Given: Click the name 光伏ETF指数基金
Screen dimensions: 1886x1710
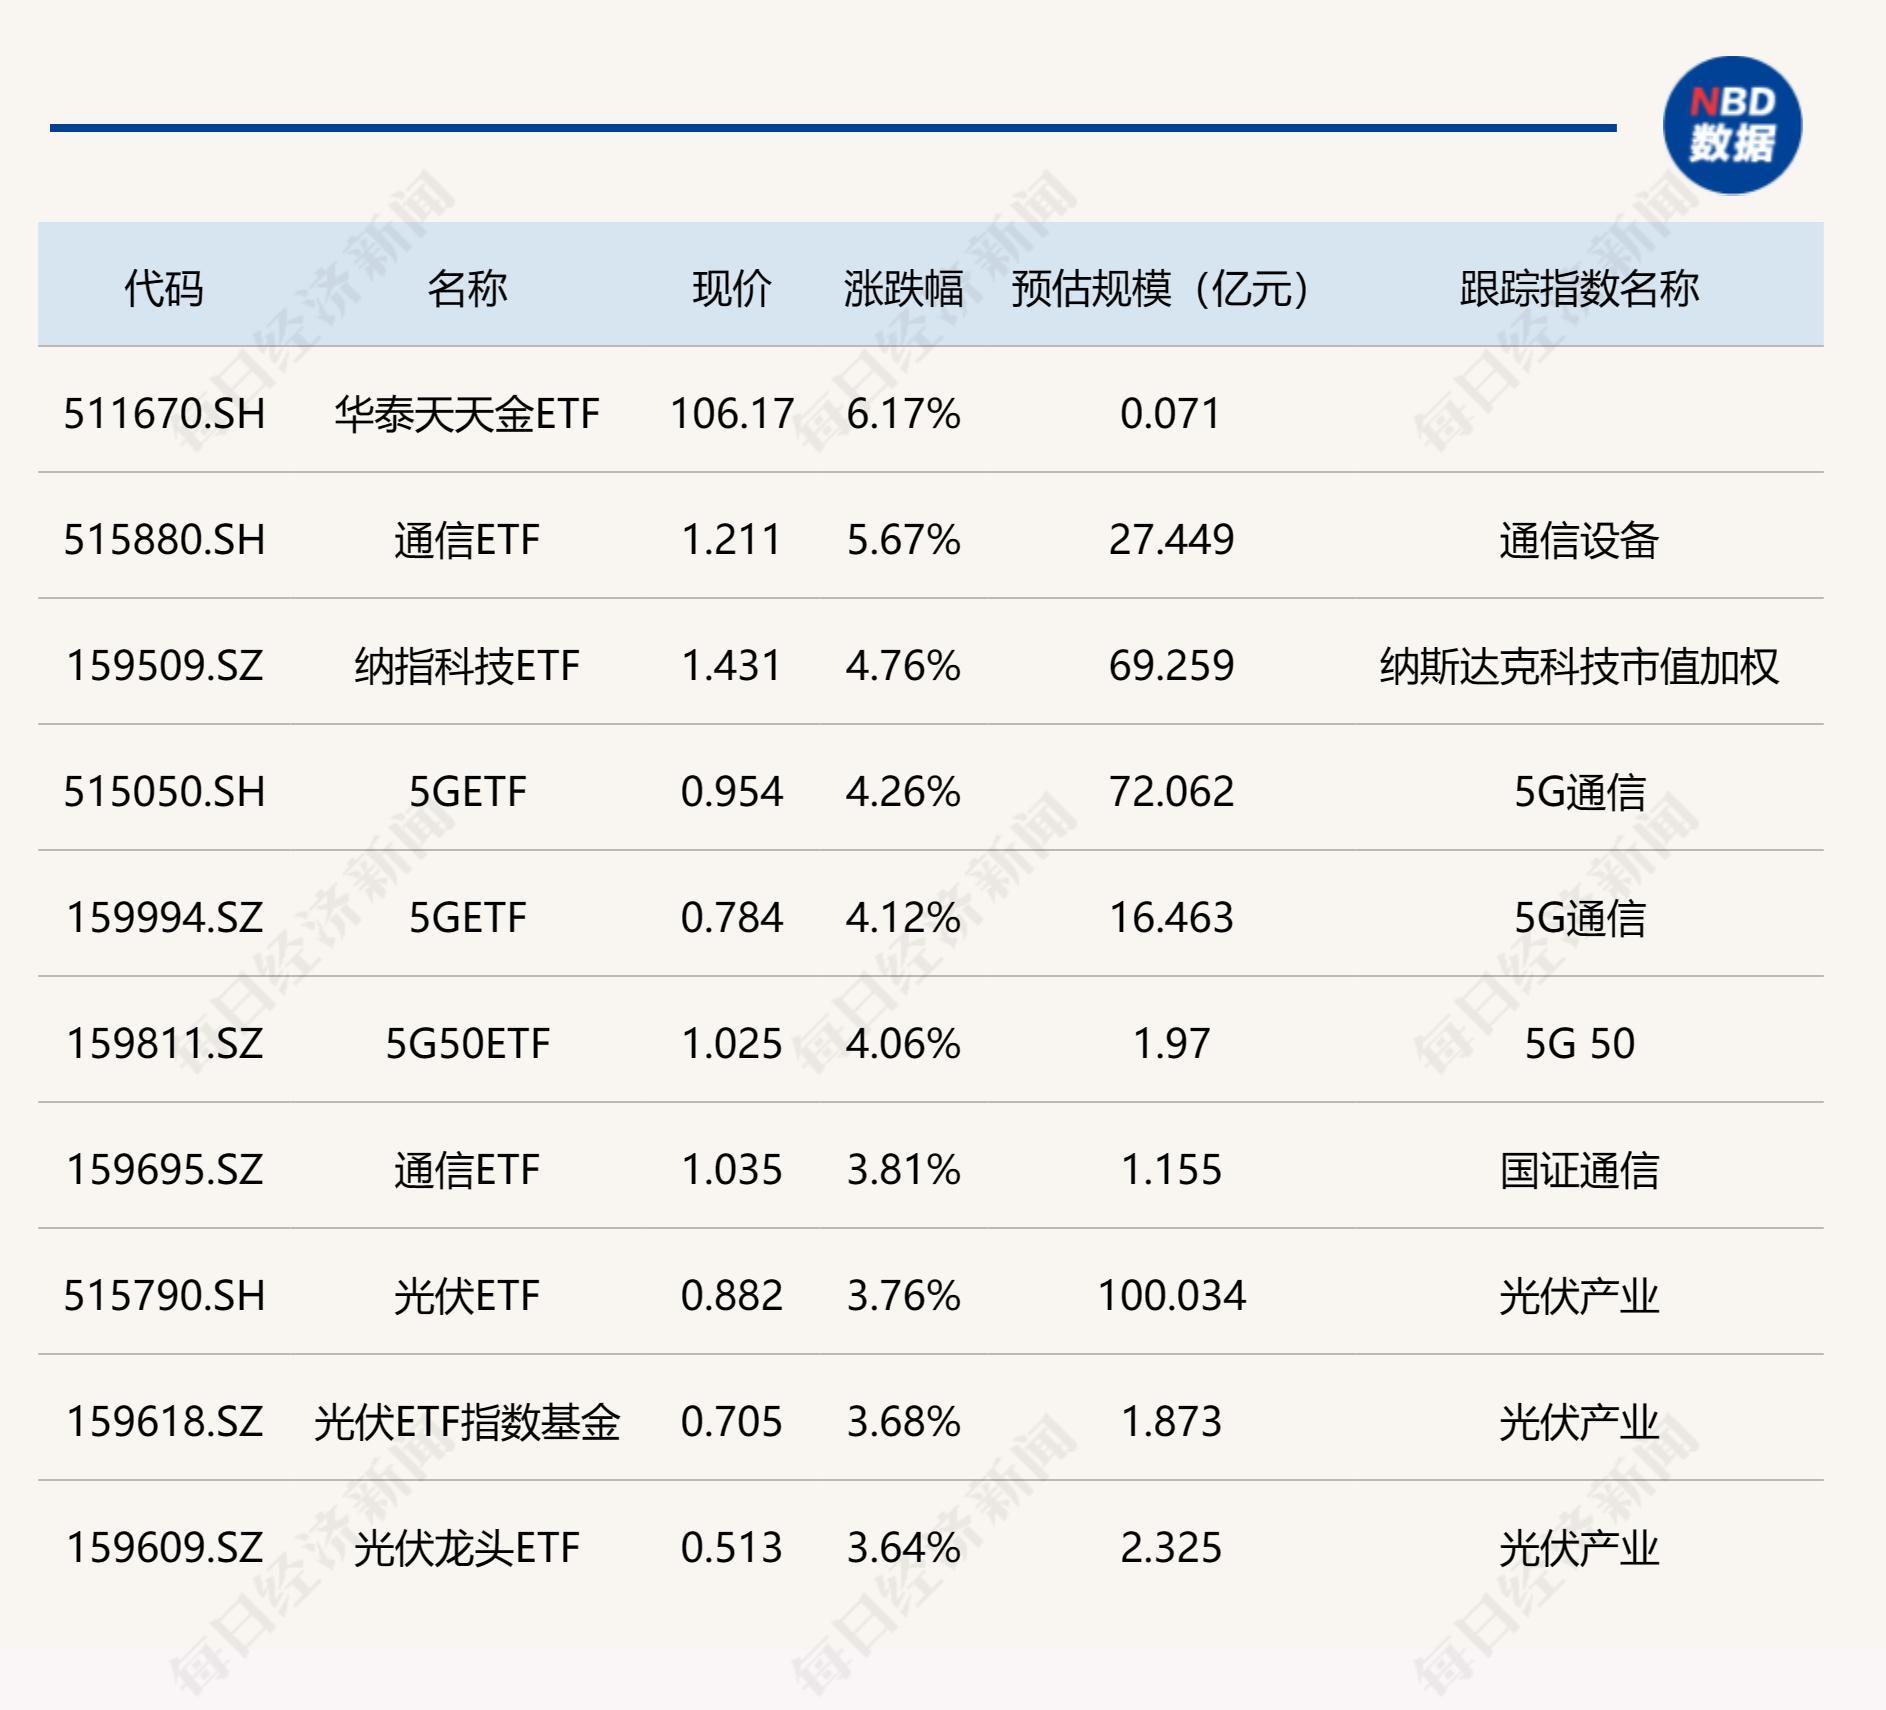Looking at the screenshot, I should pos(467,1422).
